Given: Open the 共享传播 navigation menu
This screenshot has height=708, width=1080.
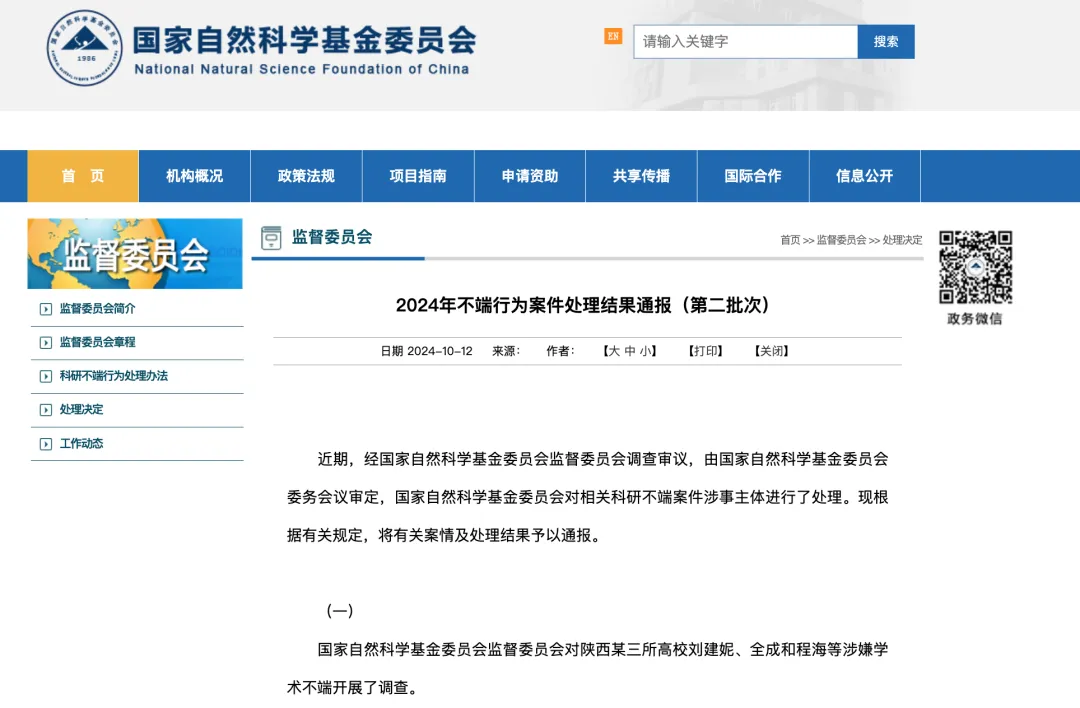Looking at the screenshot, I should 641,176.
